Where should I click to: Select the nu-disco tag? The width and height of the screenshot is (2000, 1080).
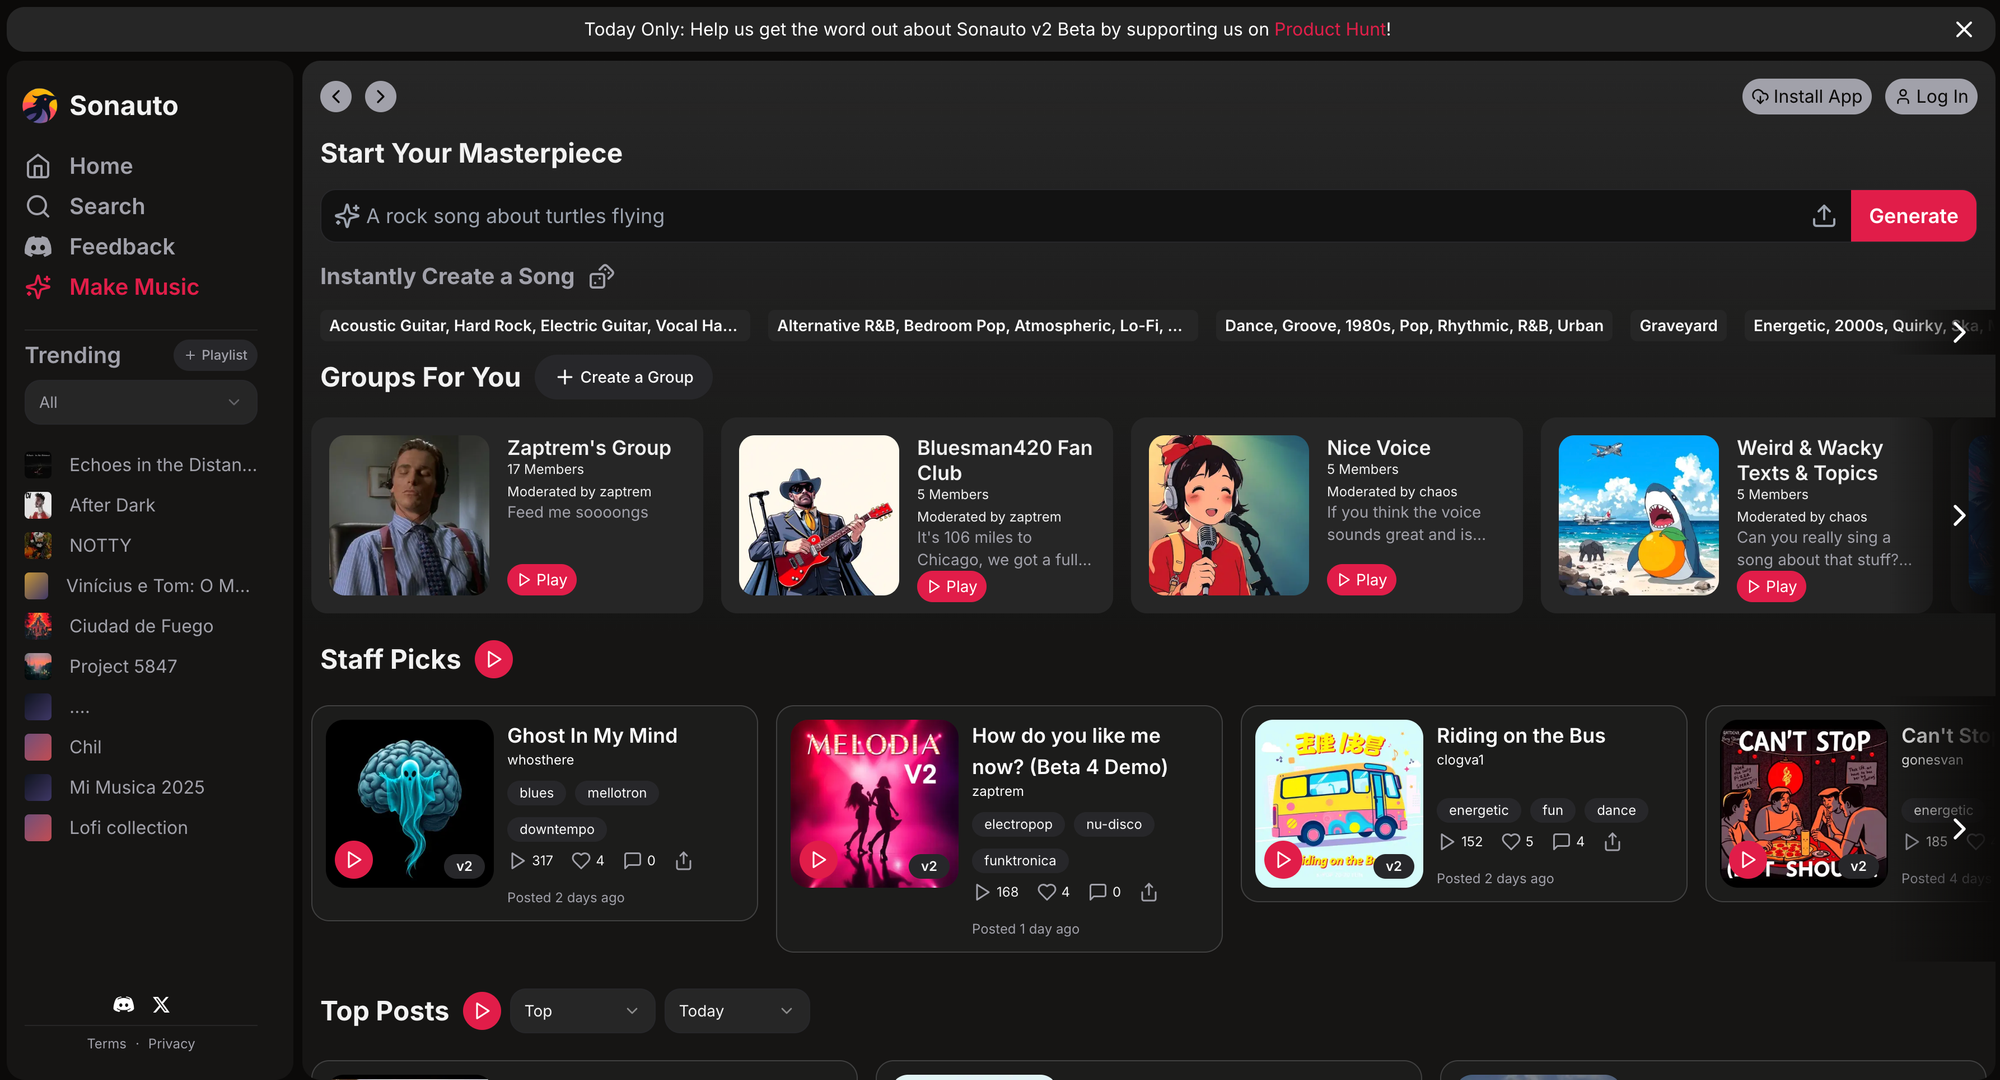[x=1114, y=824]
